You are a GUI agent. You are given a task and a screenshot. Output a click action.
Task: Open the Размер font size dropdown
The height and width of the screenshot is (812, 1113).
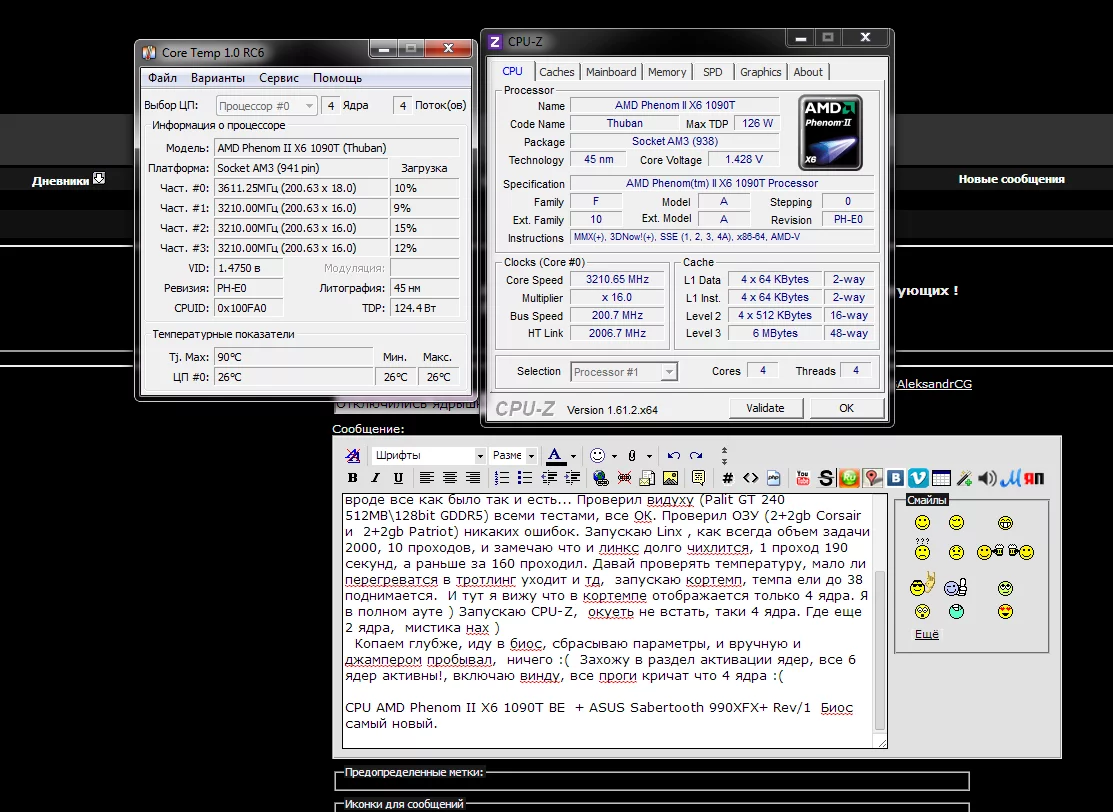click(x=514, y=455)
